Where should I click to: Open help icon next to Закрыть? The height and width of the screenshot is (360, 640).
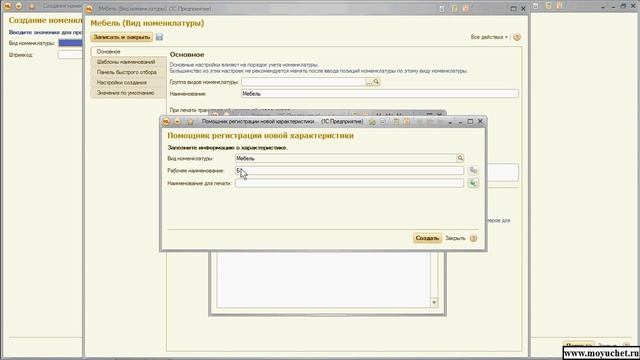(473, 238)
